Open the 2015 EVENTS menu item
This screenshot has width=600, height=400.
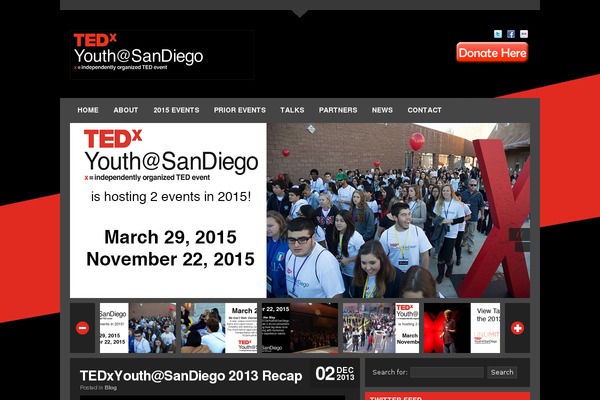coord(176,110)
